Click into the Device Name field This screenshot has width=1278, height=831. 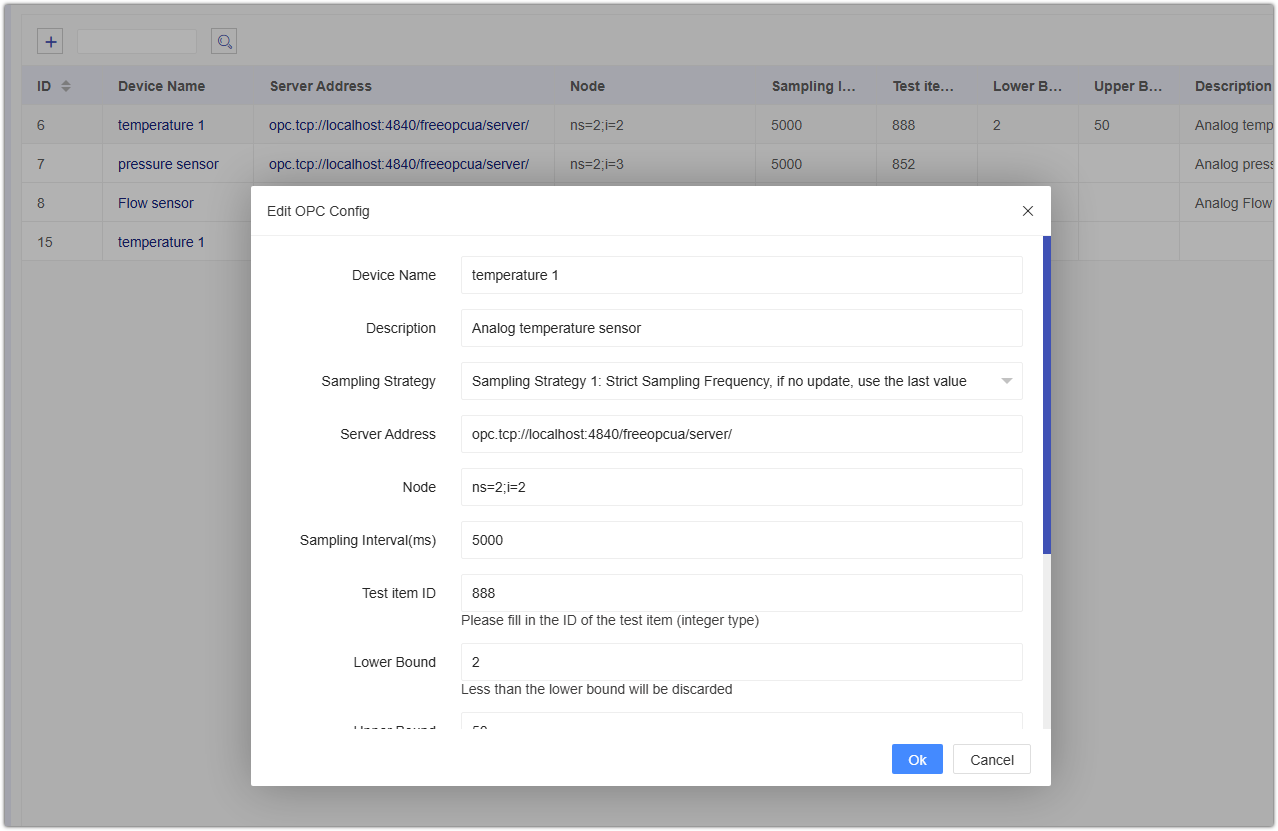(741, 275)
